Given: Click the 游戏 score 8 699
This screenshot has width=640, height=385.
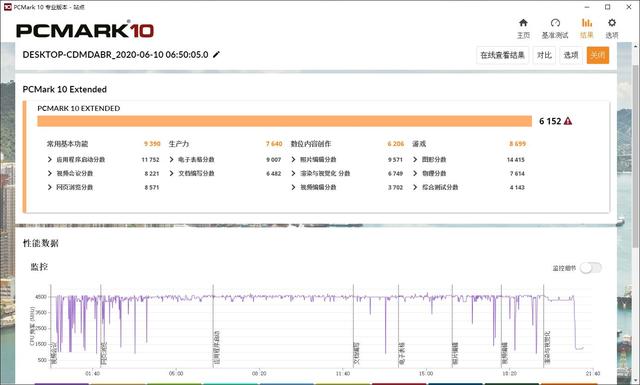Looking at the screenshot, I should tap(518, 144).
